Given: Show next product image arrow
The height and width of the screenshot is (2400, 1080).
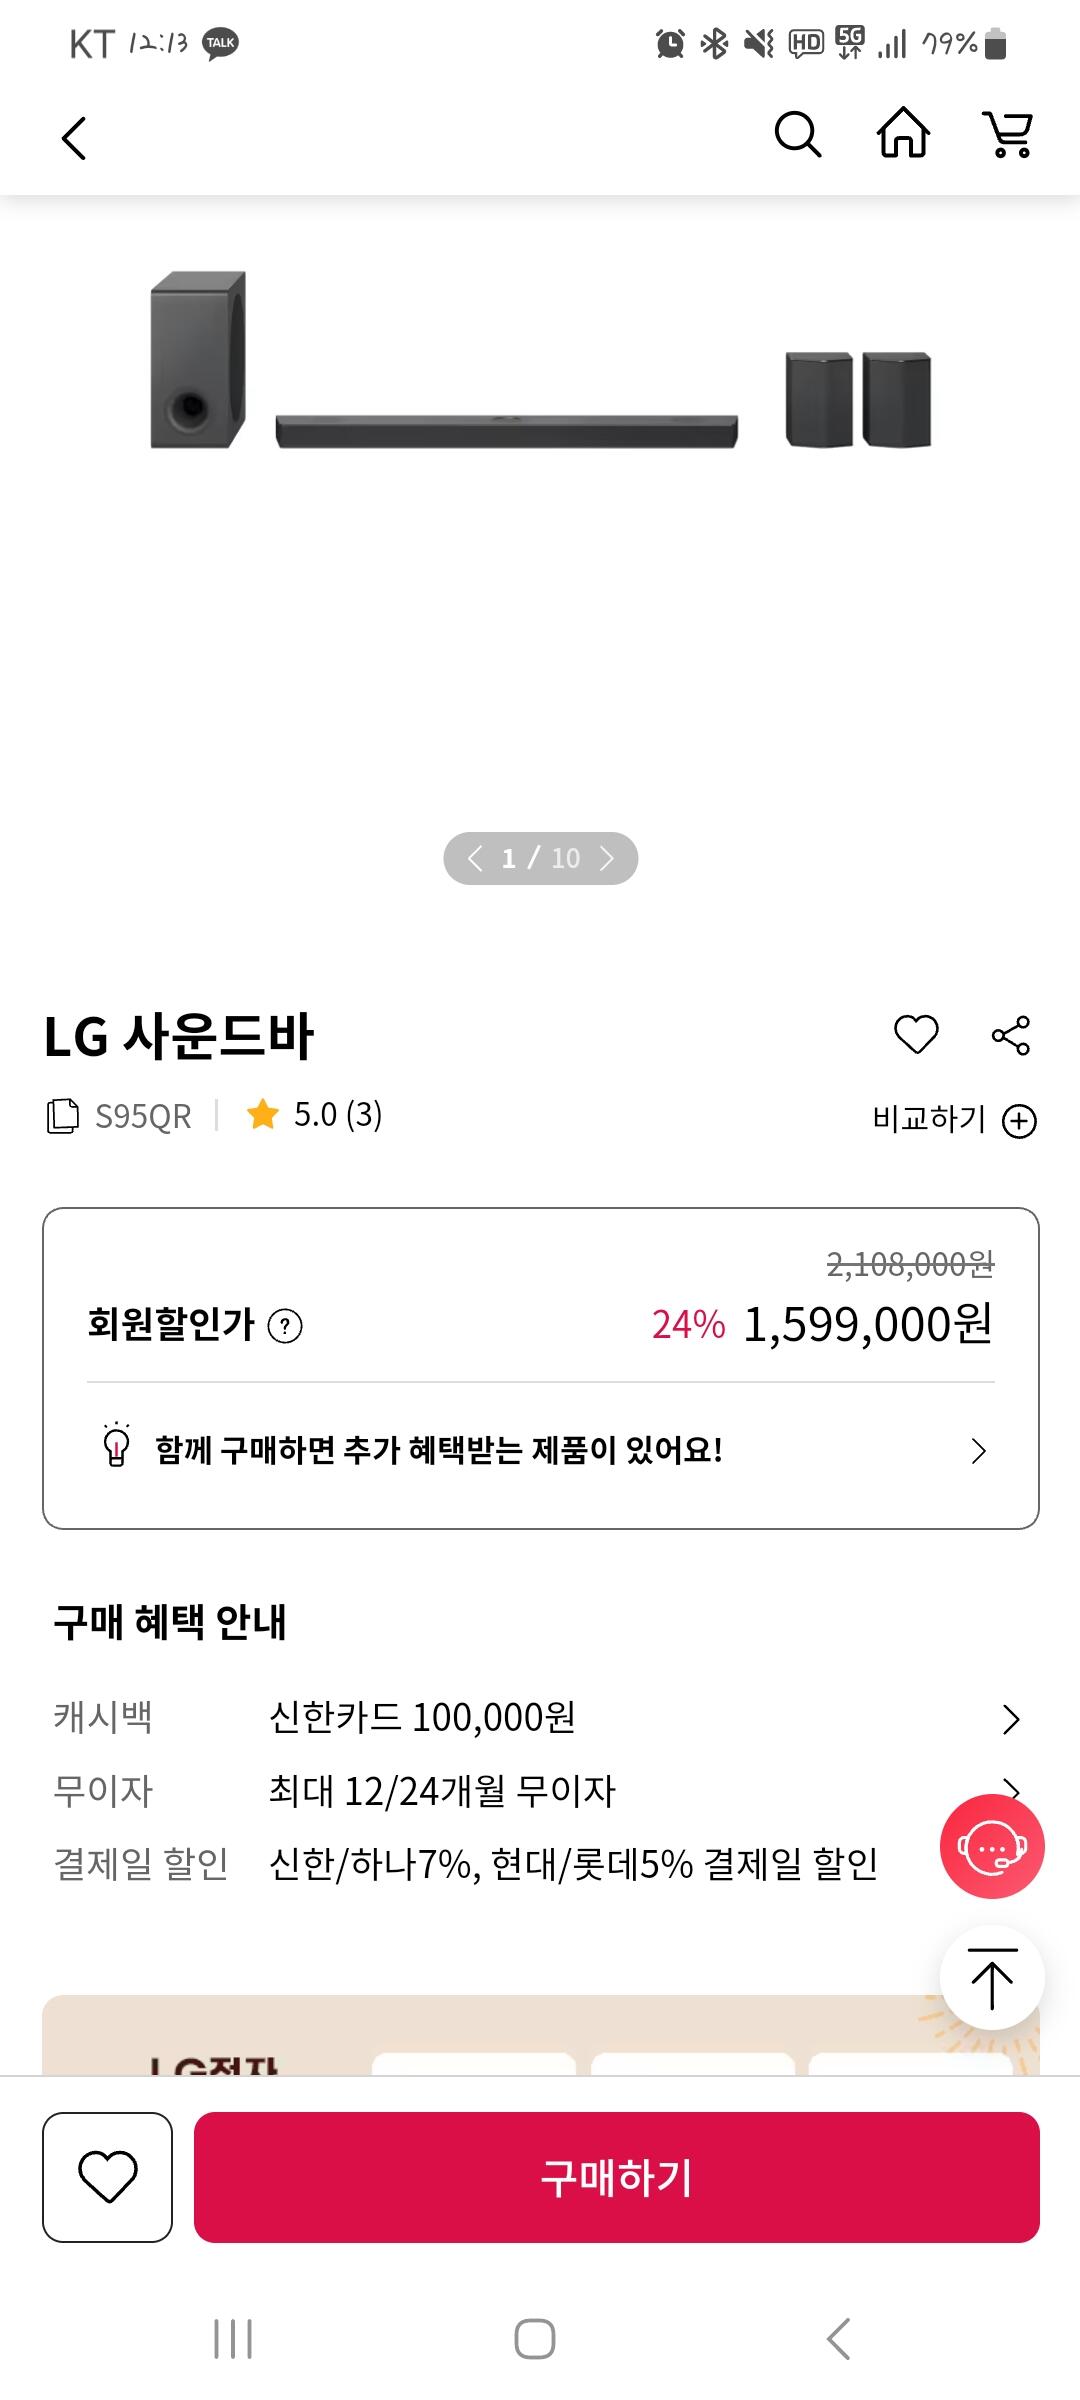Looking at the screenshot, I should click(607, 858).
